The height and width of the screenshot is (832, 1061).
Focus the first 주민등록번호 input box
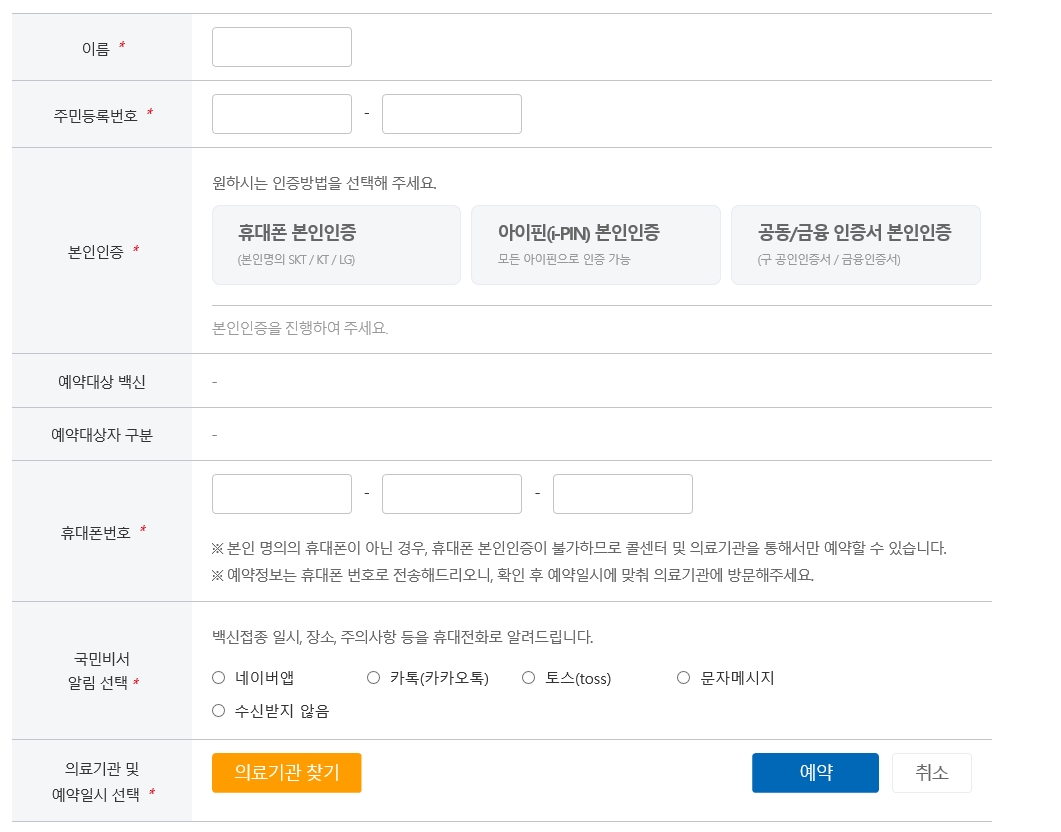(x=281, y=114)
